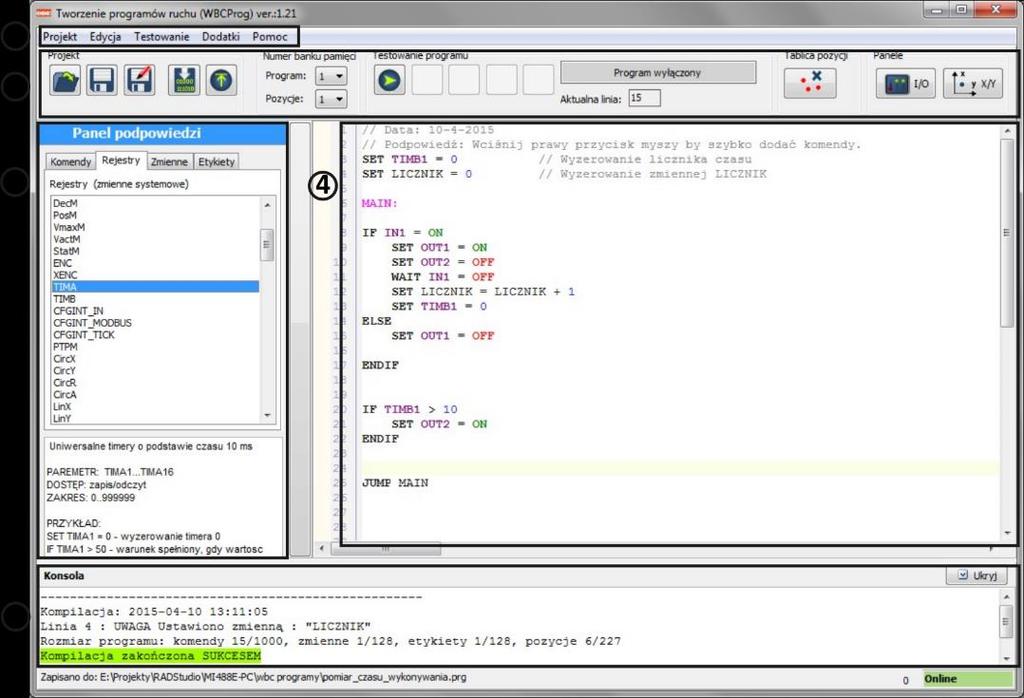Click the code editor vertical scrollbar
The width and height of the screenshot is (1024, 698).
point(1006,232)
